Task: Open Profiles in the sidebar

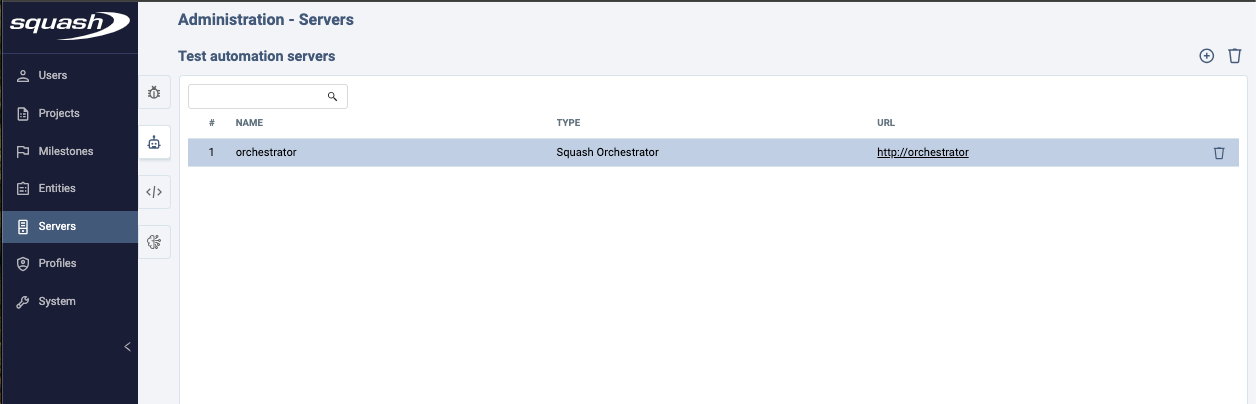Action: 69,263
